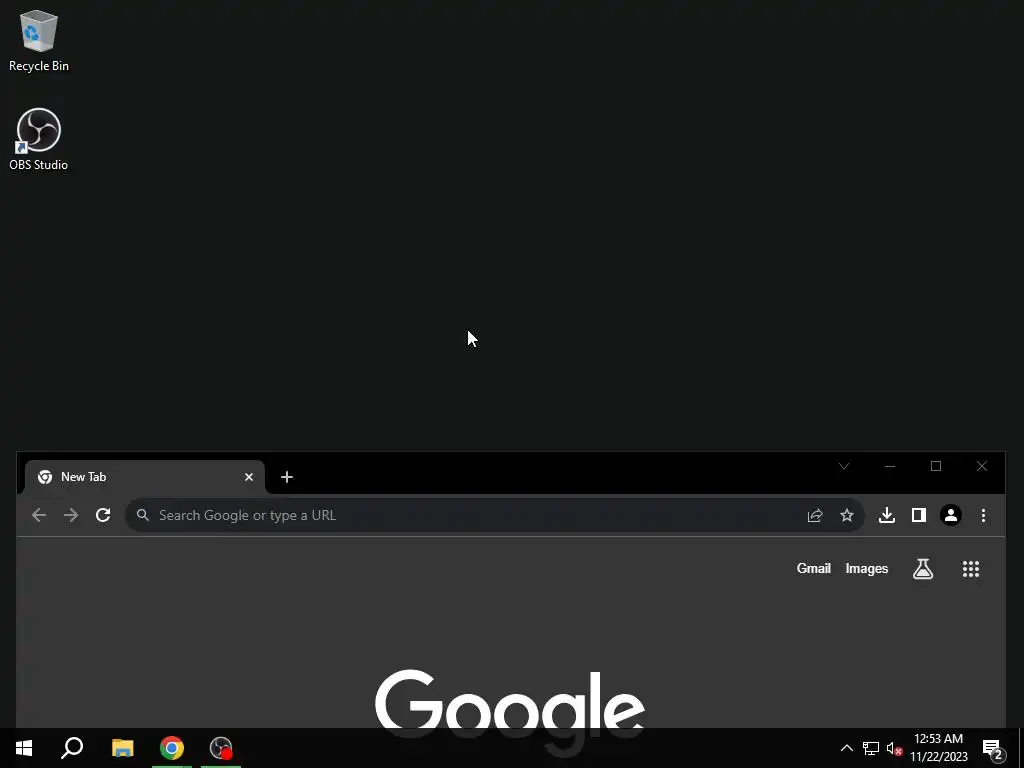Minimize the Chrome window

coord(889,466)
